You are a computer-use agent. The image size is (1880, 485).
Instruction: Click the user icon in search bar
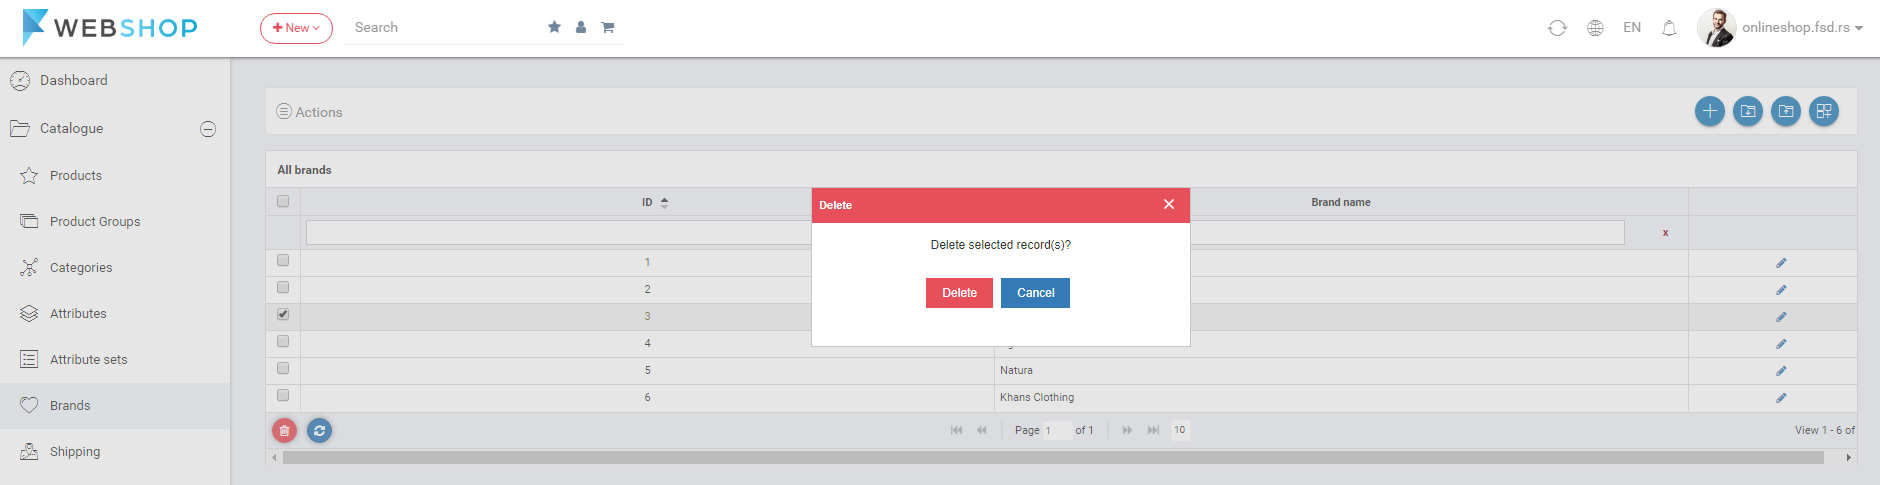point(581,27)
